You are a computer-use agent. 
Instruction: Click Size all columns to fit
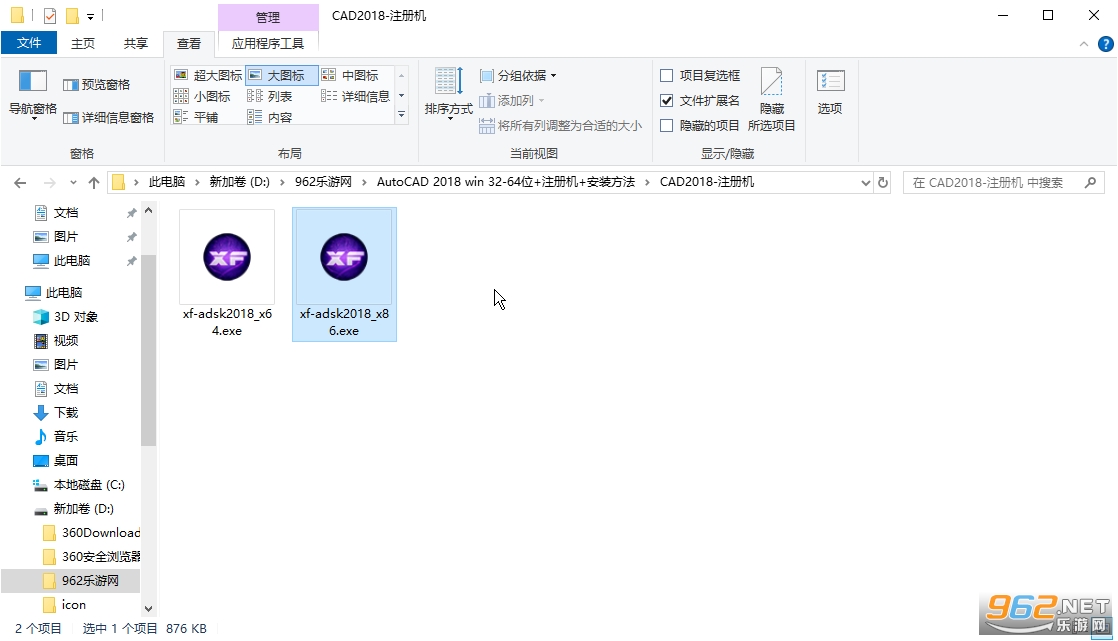[560, 125]
